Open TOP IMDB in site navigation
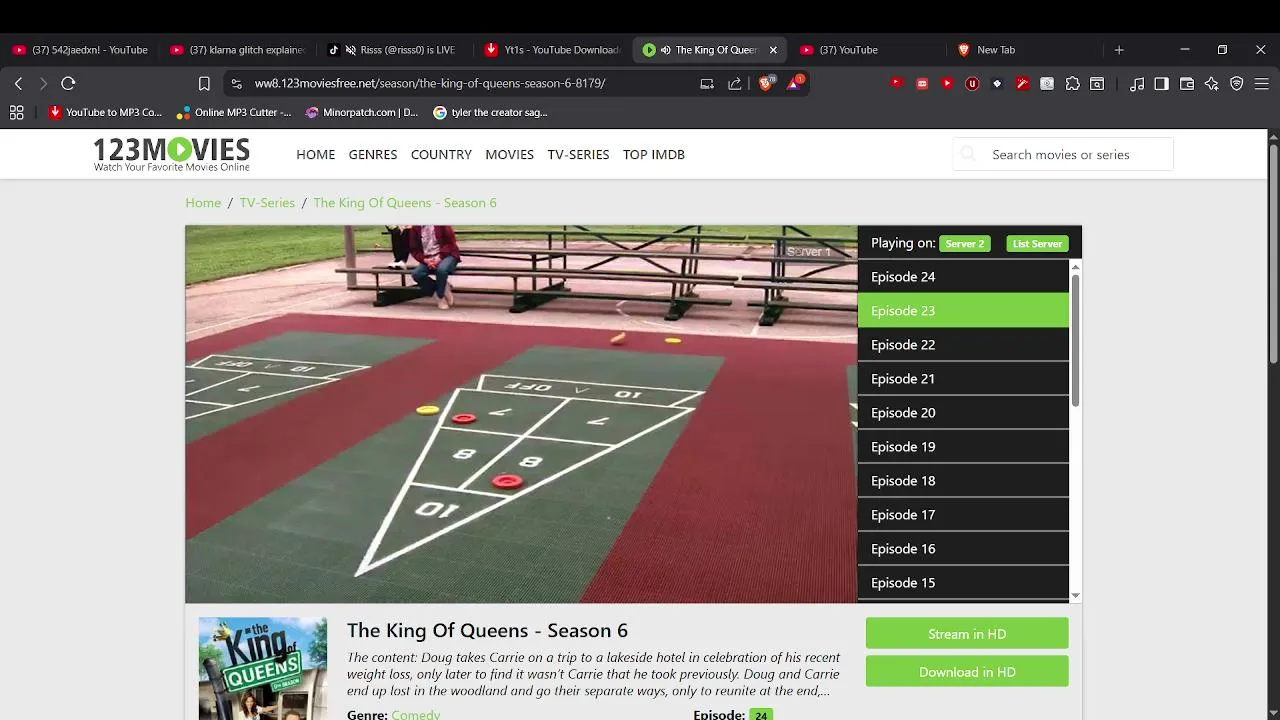This screenshot has width=1280, height=720. (x=654, y=155)
